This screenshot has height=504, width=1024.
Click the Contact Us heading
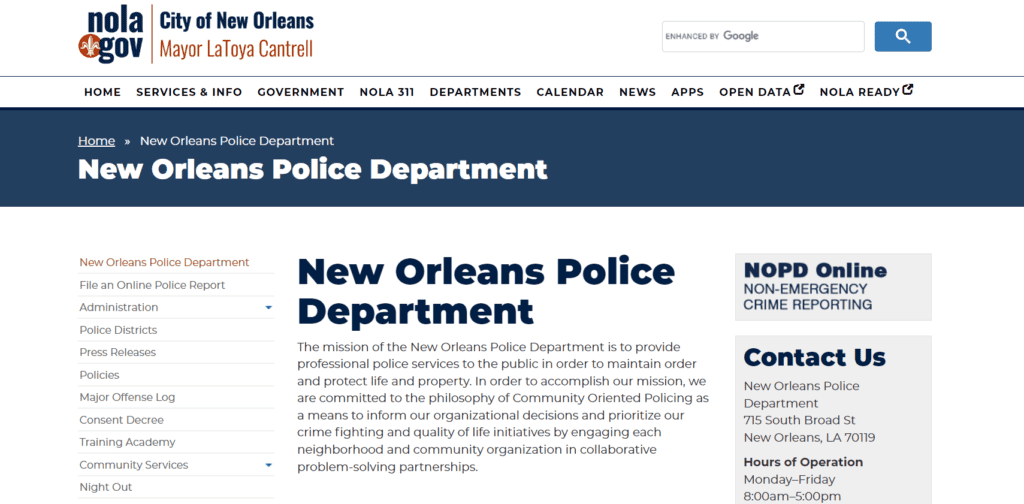coord(815,358)
